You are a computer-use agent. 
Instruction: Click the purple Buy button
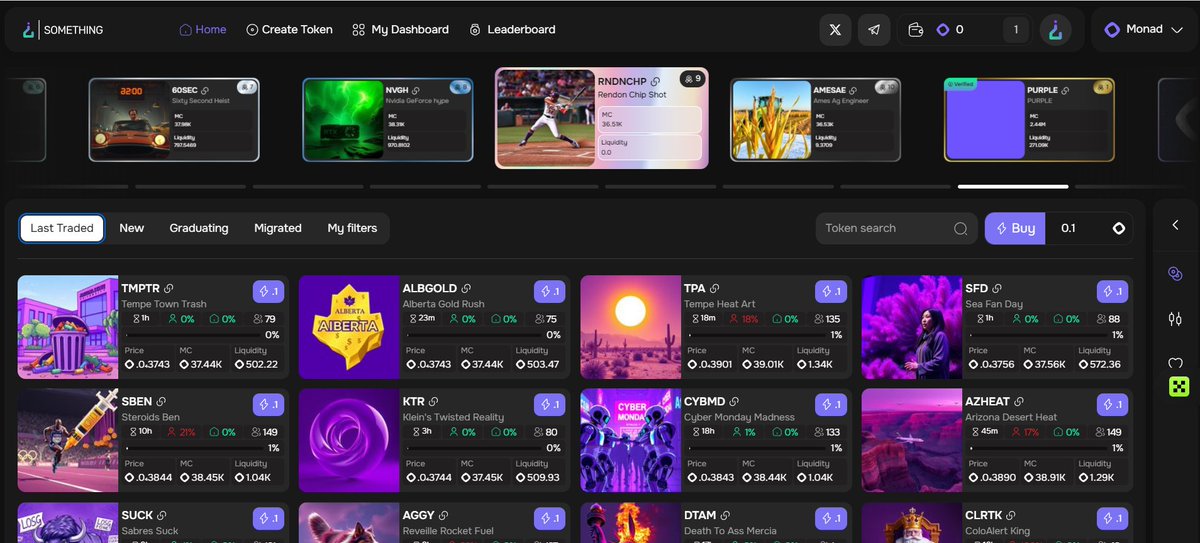coord(1015,228)
